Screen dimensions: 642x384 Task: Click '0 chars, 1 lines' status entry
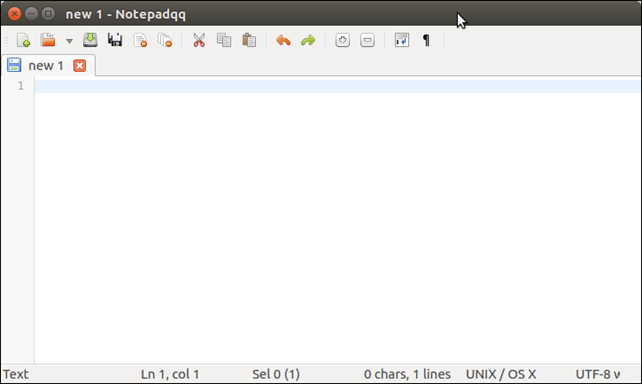(x=407, y=374)
